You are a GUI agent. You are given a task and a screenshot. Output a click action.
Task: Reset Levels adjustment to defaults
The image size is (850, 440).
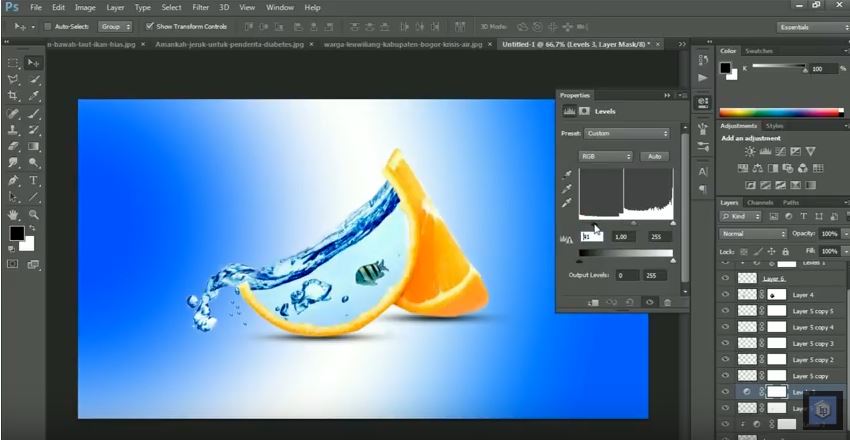click(630, 302)
